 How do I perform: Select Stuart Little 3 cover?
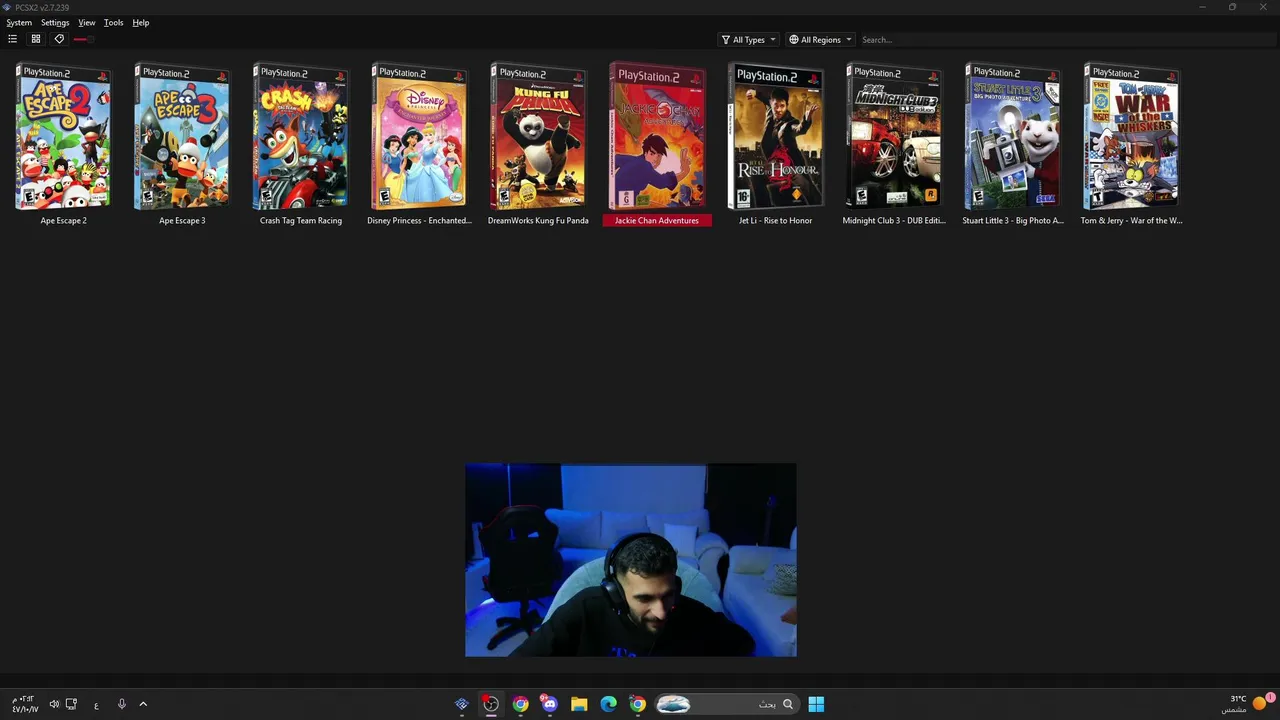pyautogui.click(x=1013, y=137)
